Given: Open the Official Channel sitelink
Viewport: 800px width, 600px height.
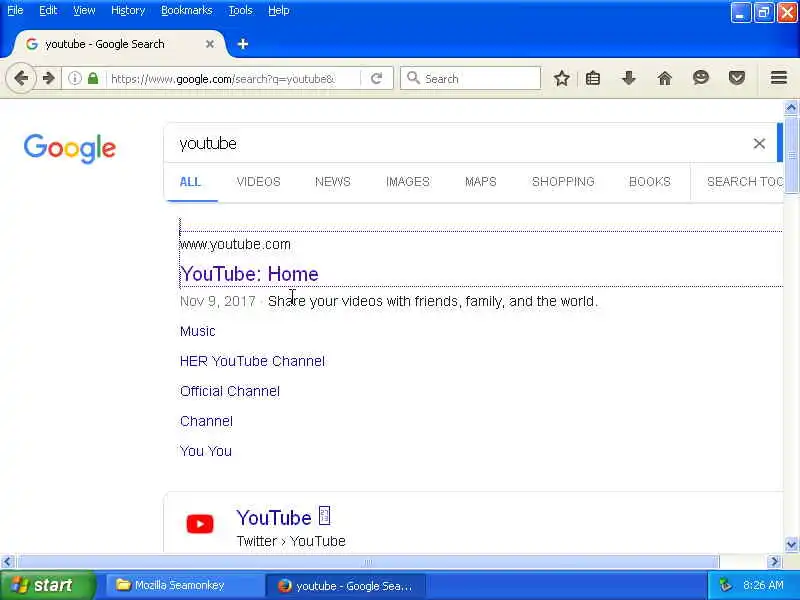Looking at the screenshot, I should [230, 391].
